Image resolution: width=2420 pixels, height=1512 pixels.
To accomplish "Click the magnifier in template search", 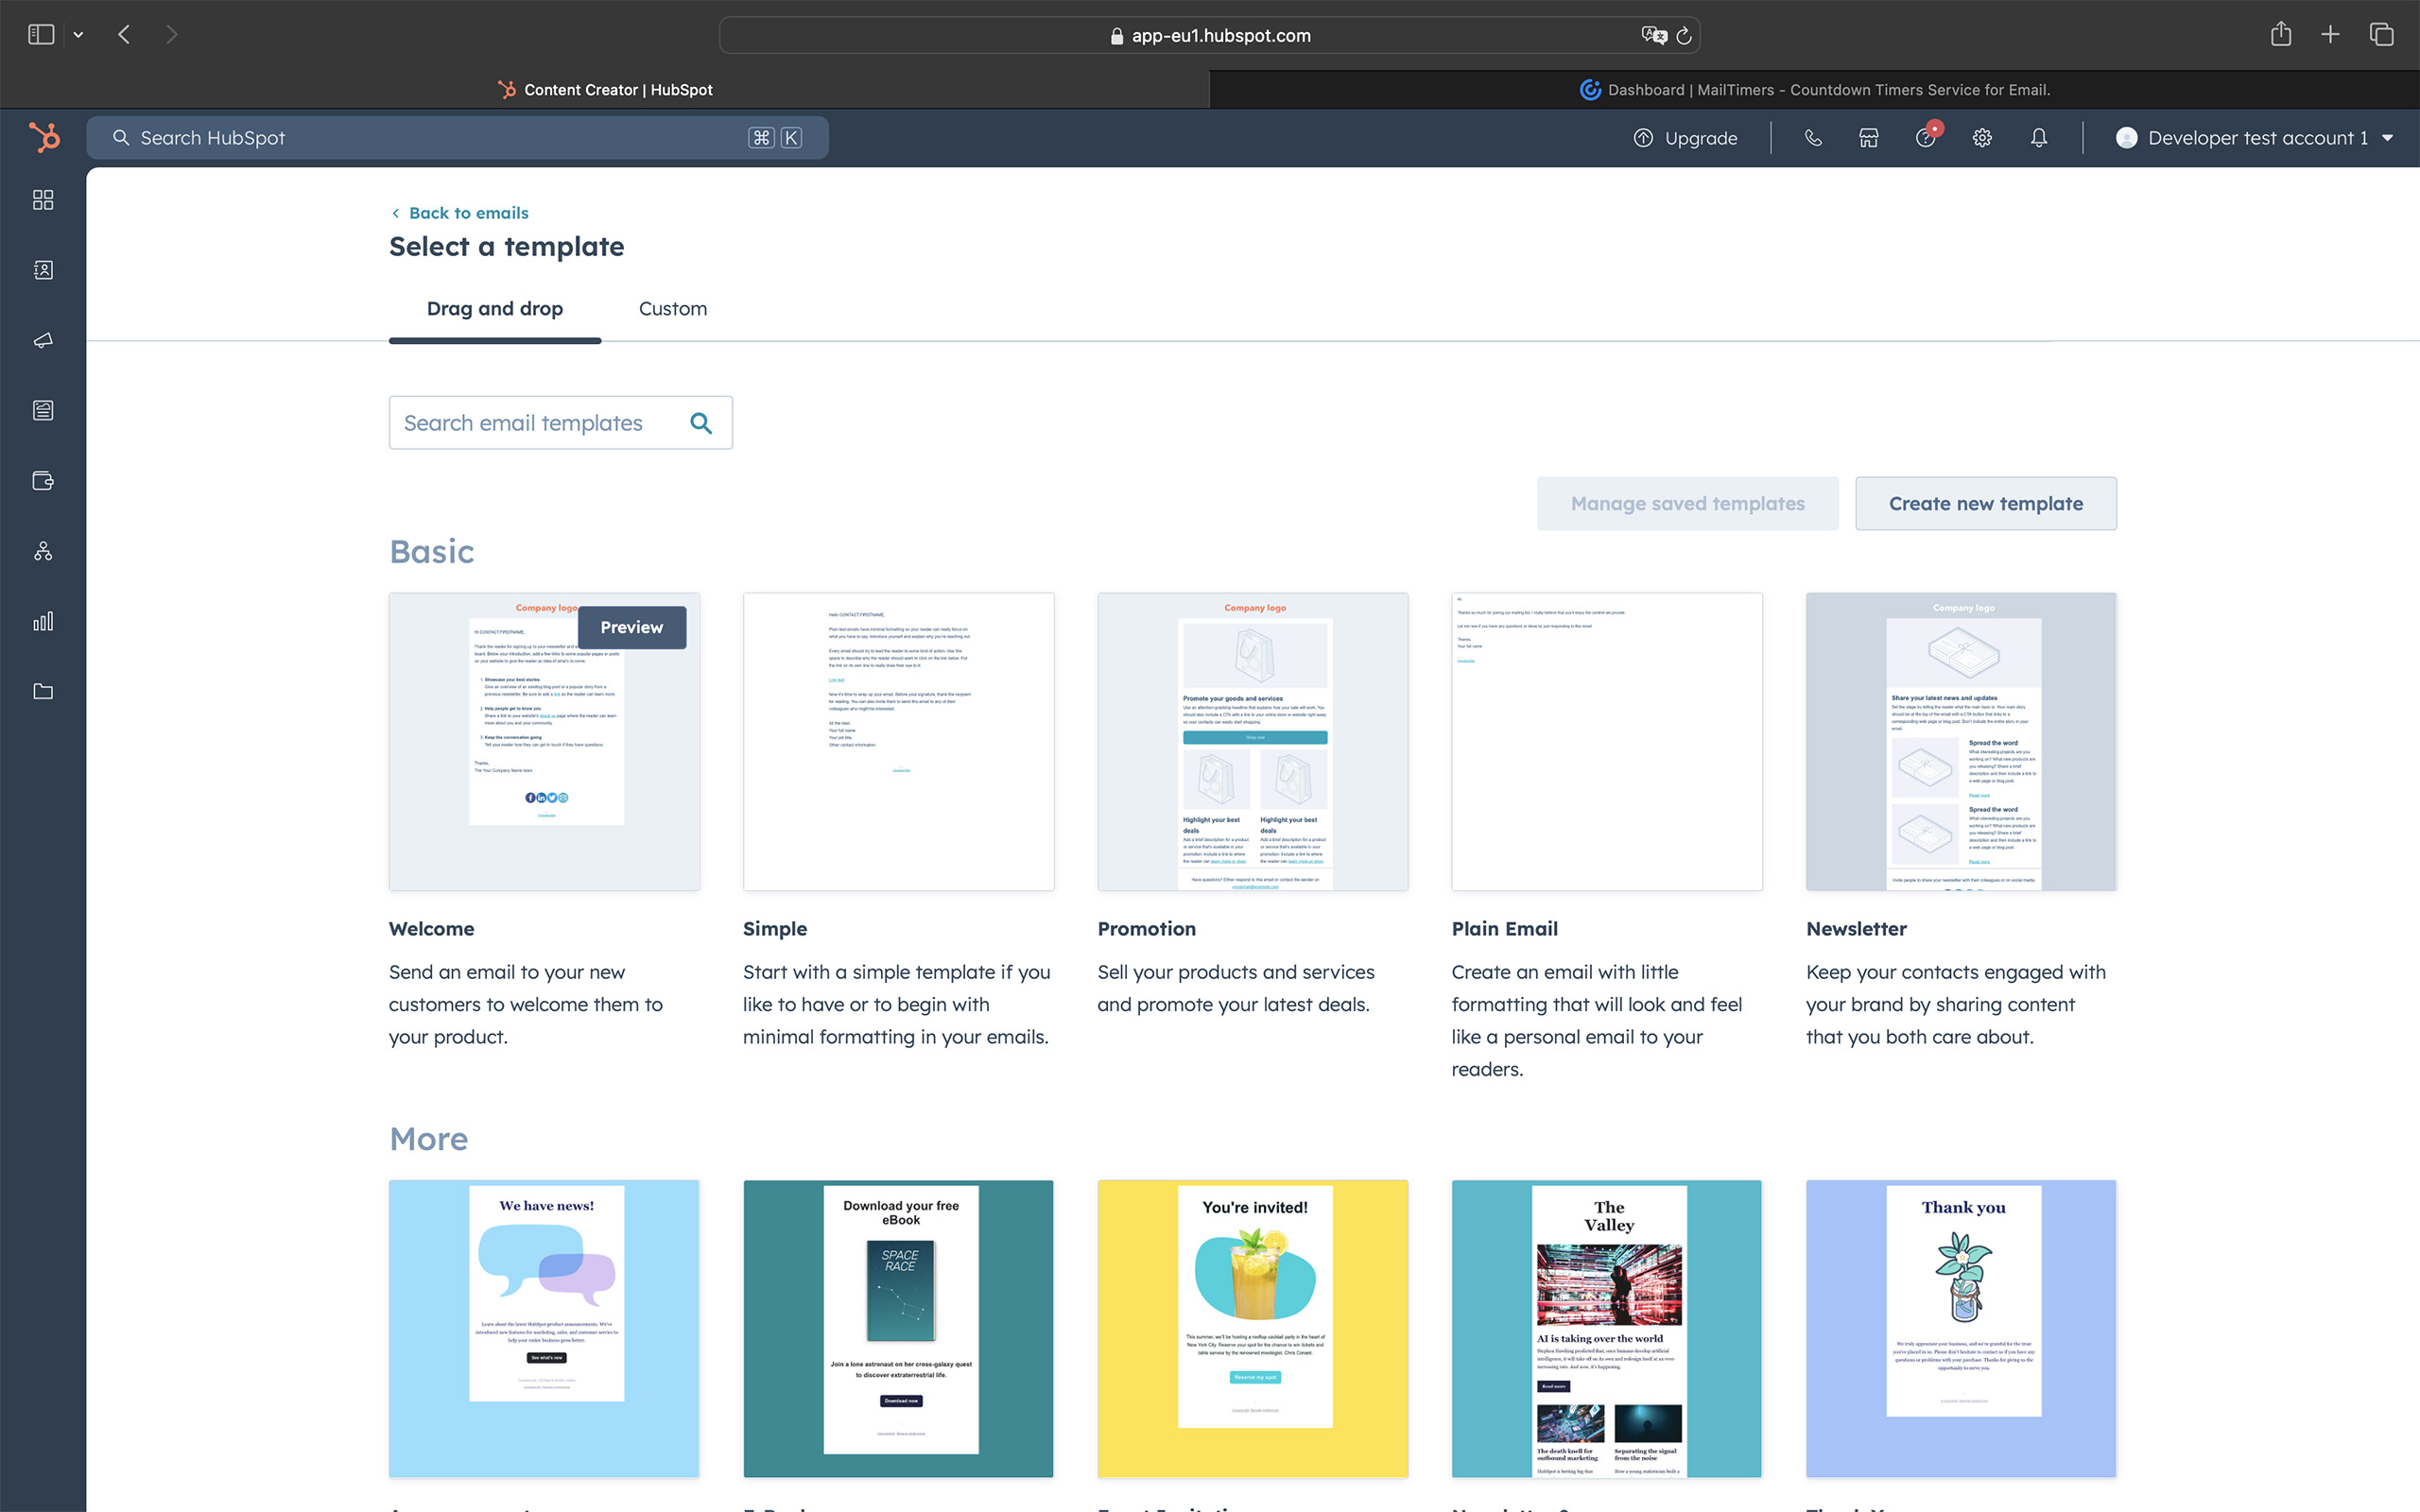I will [x=701, y=423].
